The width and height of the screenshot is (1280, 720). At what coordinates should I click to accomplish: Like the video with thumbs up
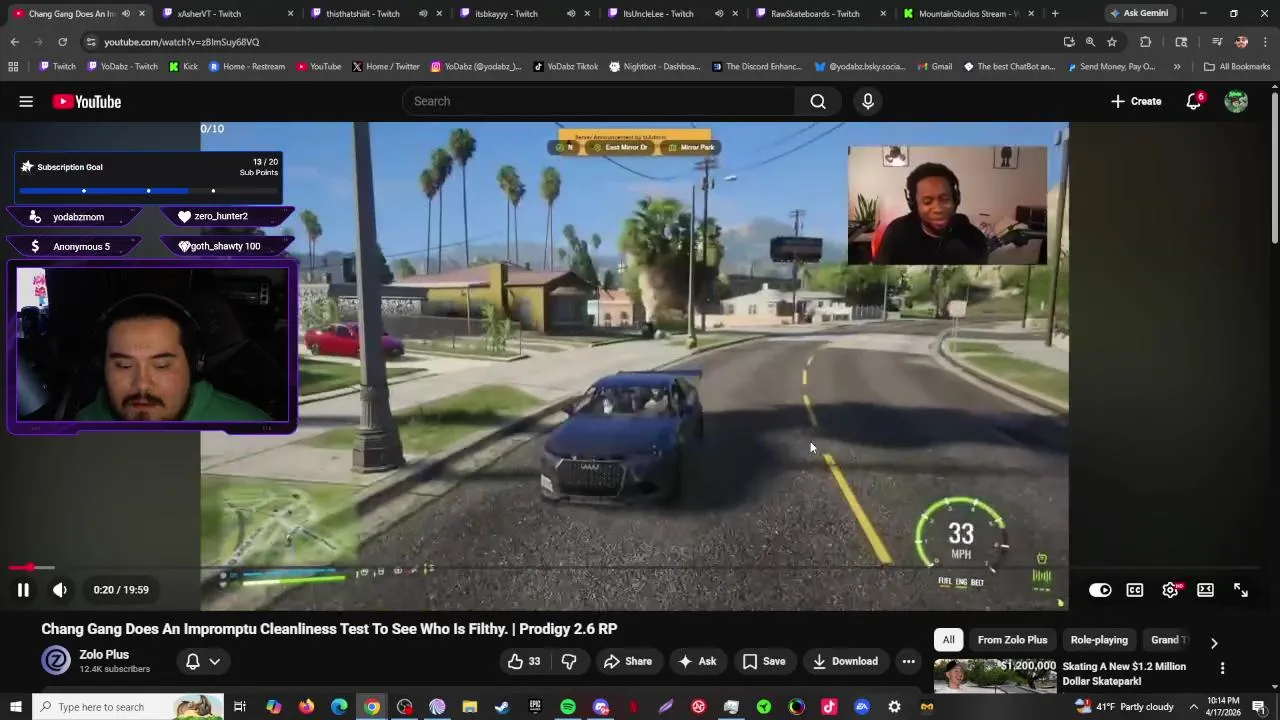[523, 661]
